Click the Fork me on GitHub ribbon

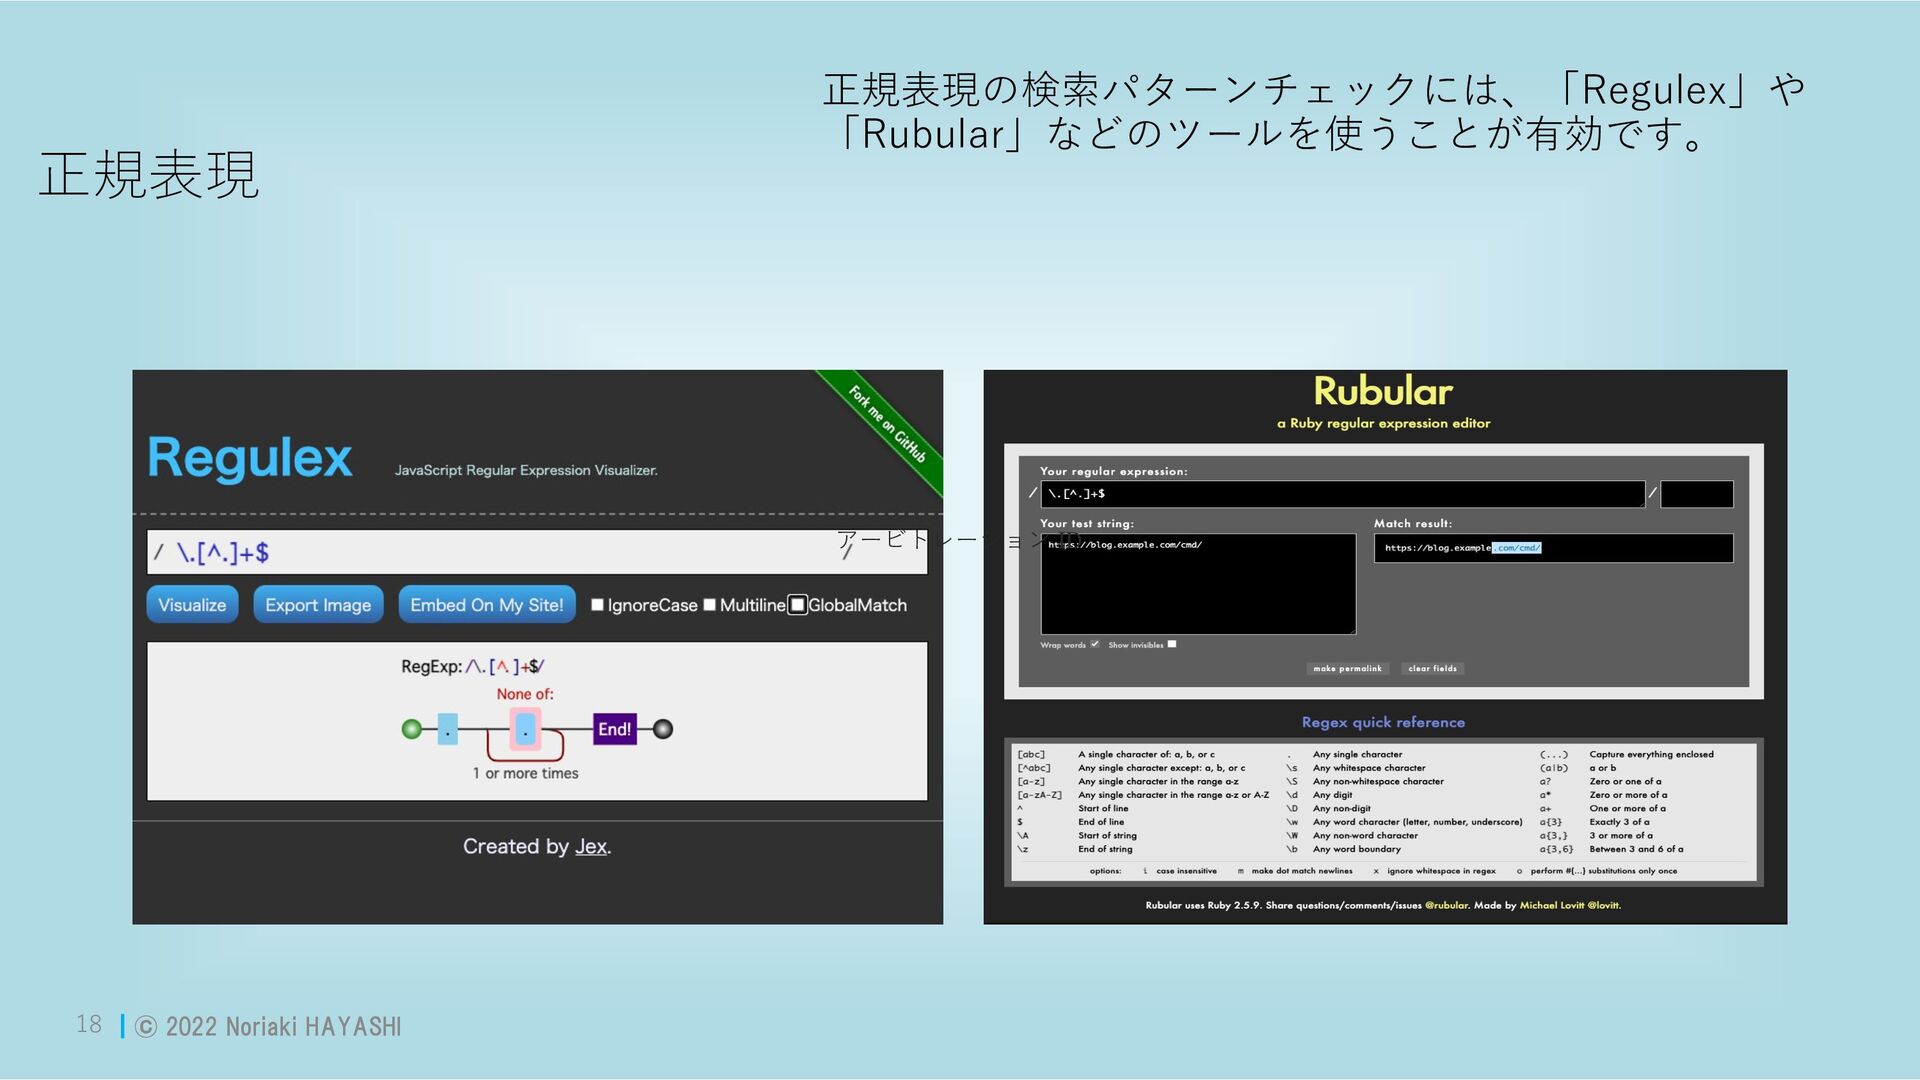coord(887,424)
